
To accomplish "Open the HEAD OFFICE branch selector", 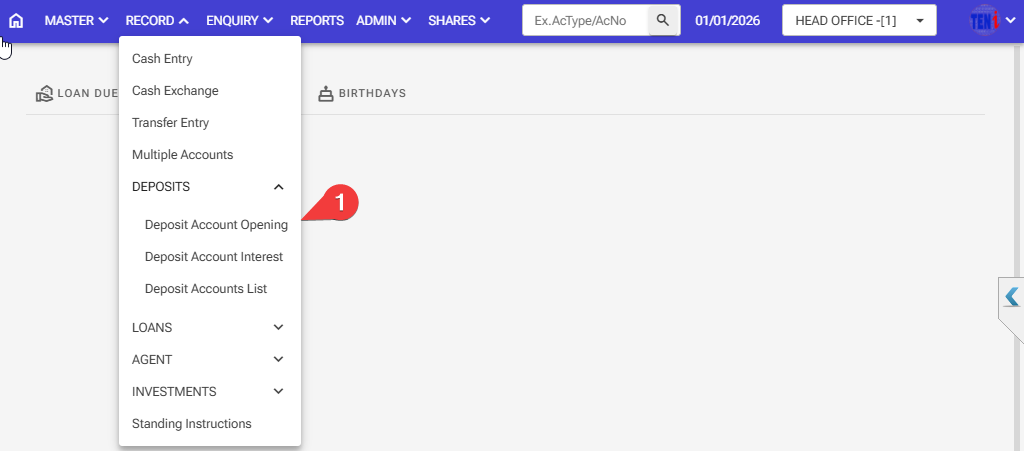I will click(858, 20).
